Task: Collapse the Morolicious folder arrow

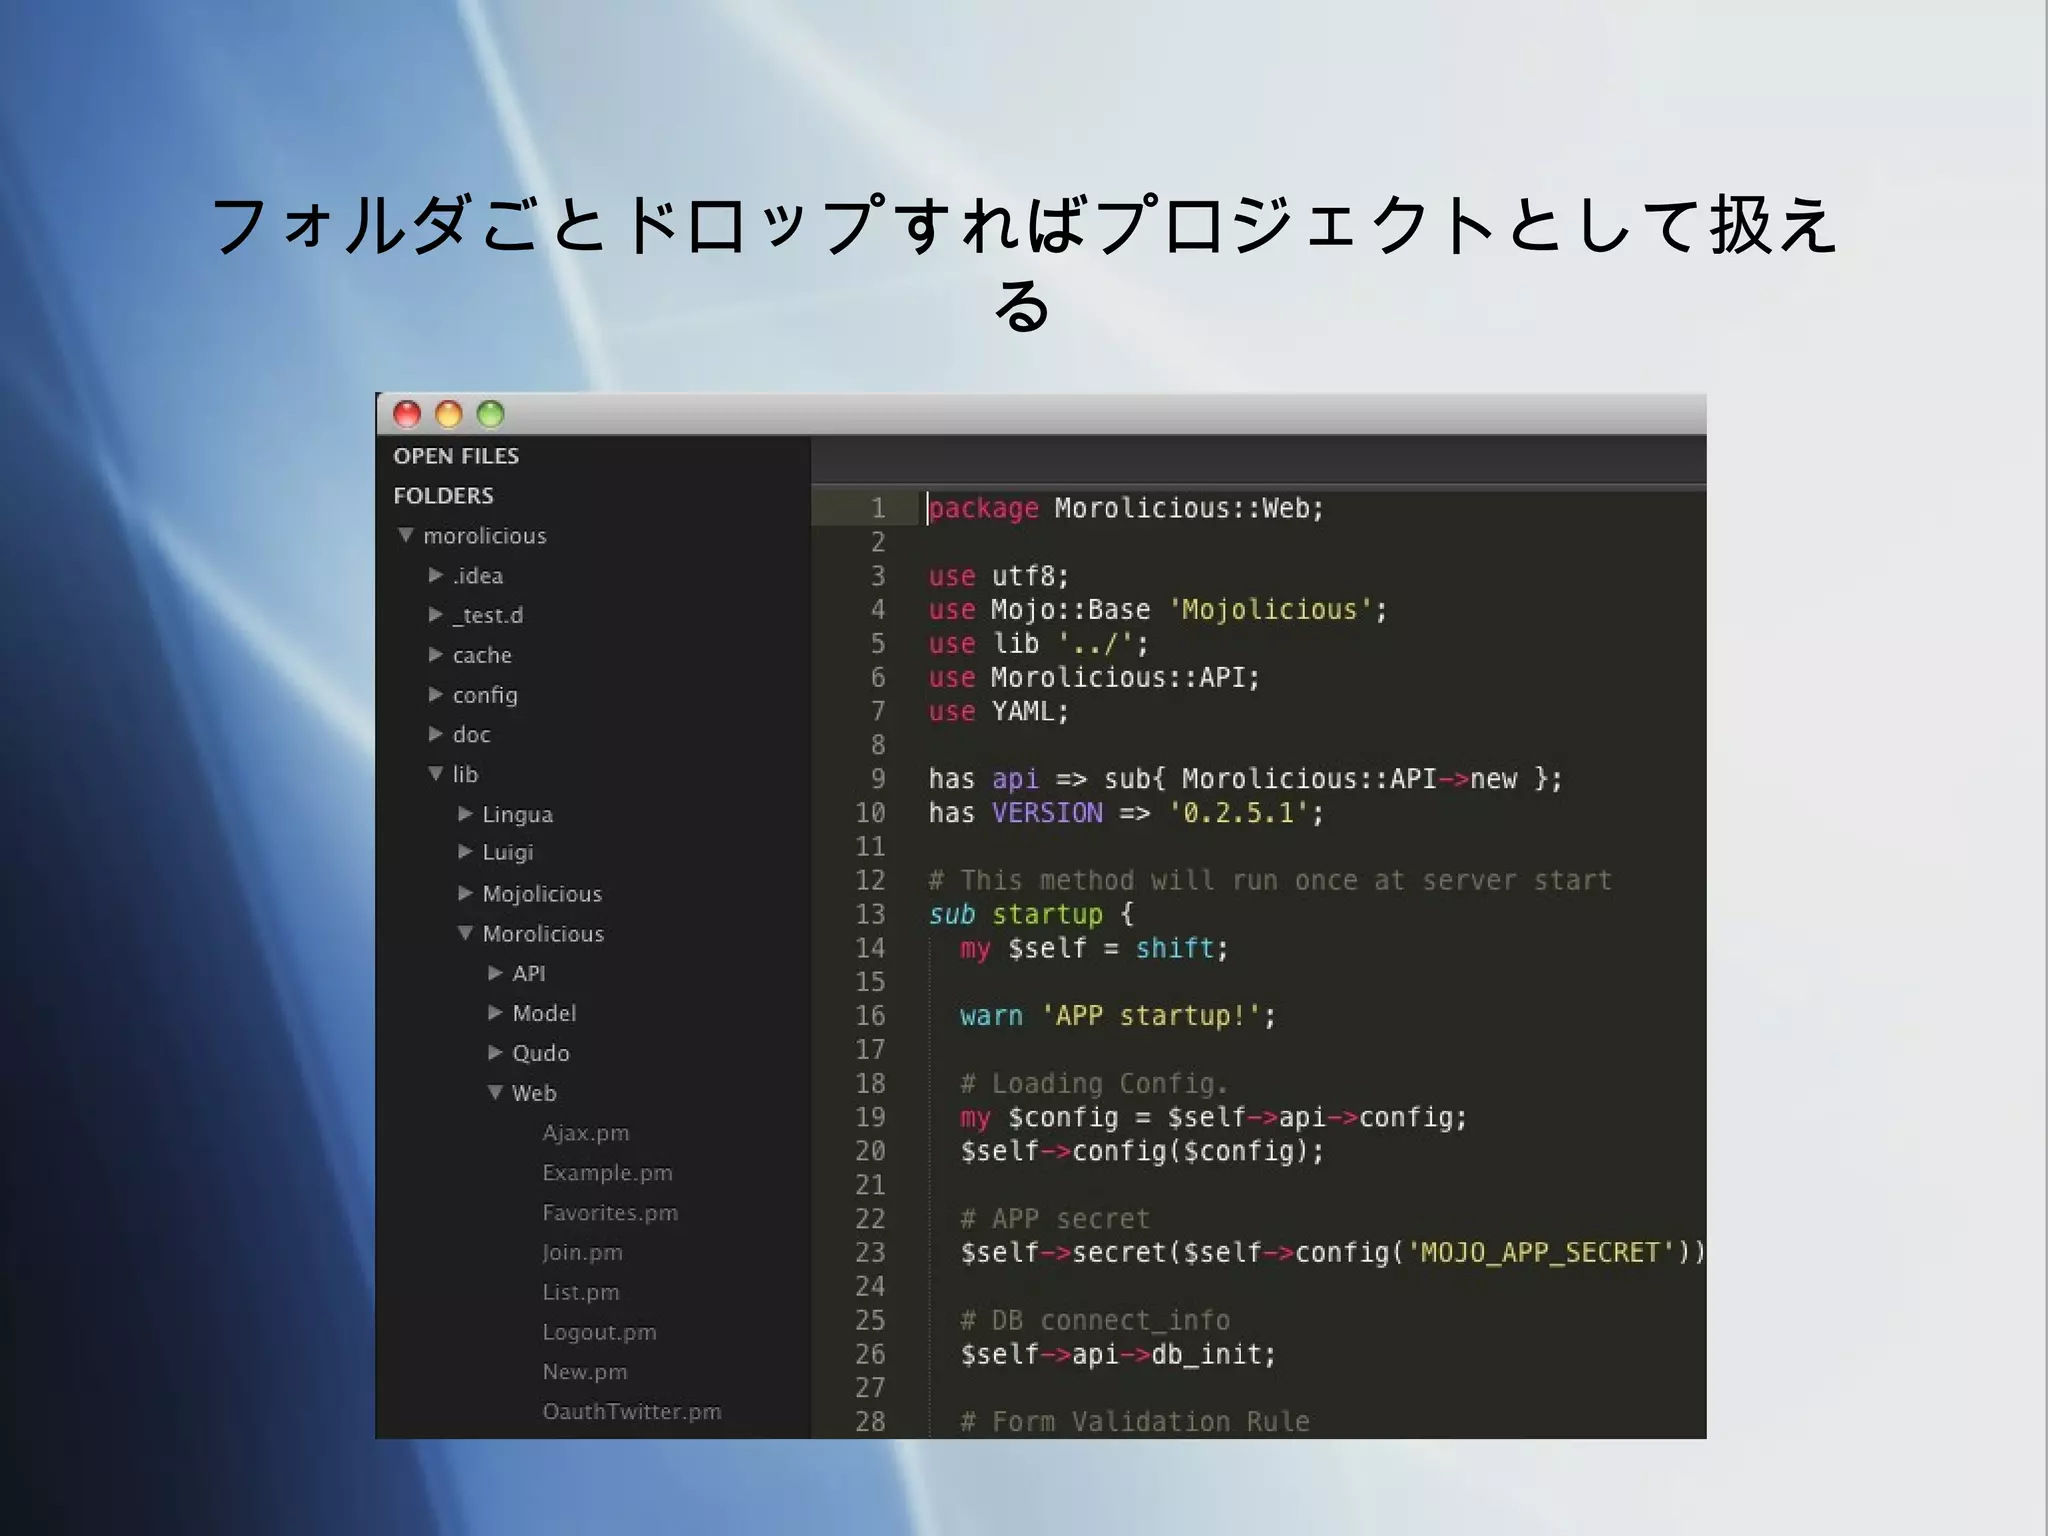Action: [465, 933]
